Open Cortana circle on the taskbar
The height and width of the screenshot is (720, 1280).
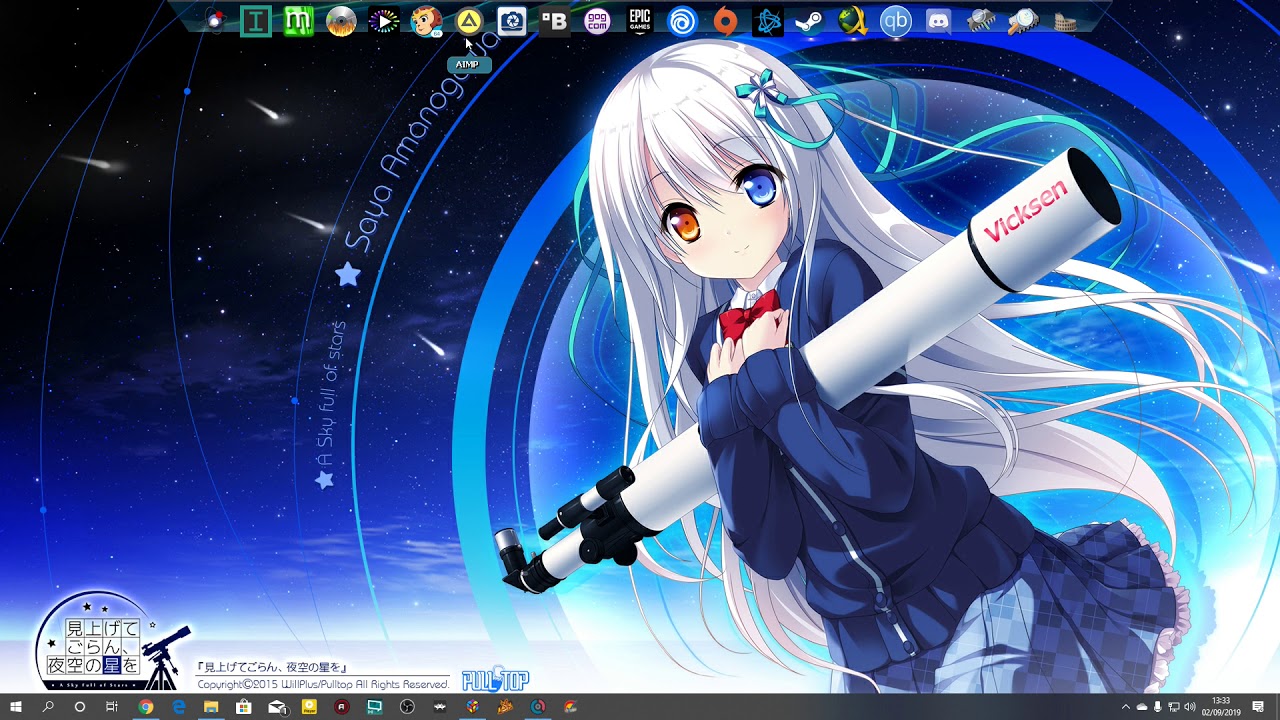[80, 707]
